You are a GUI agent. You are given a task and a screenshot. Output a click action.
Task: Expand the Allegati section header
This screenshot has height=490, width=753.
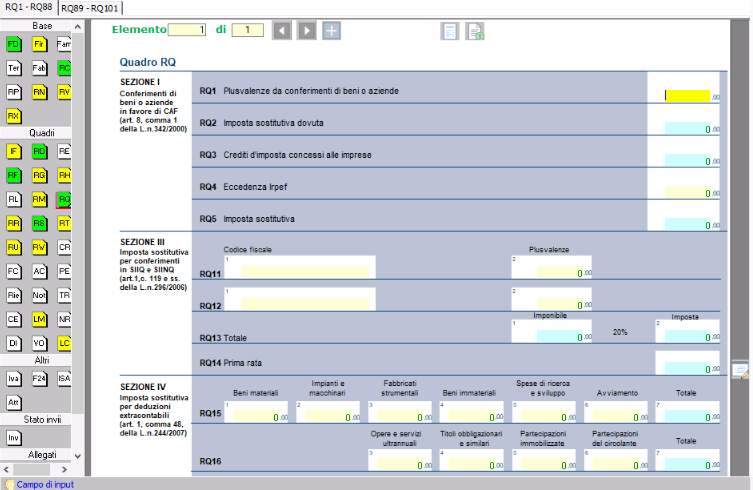[x=36, y=454]
